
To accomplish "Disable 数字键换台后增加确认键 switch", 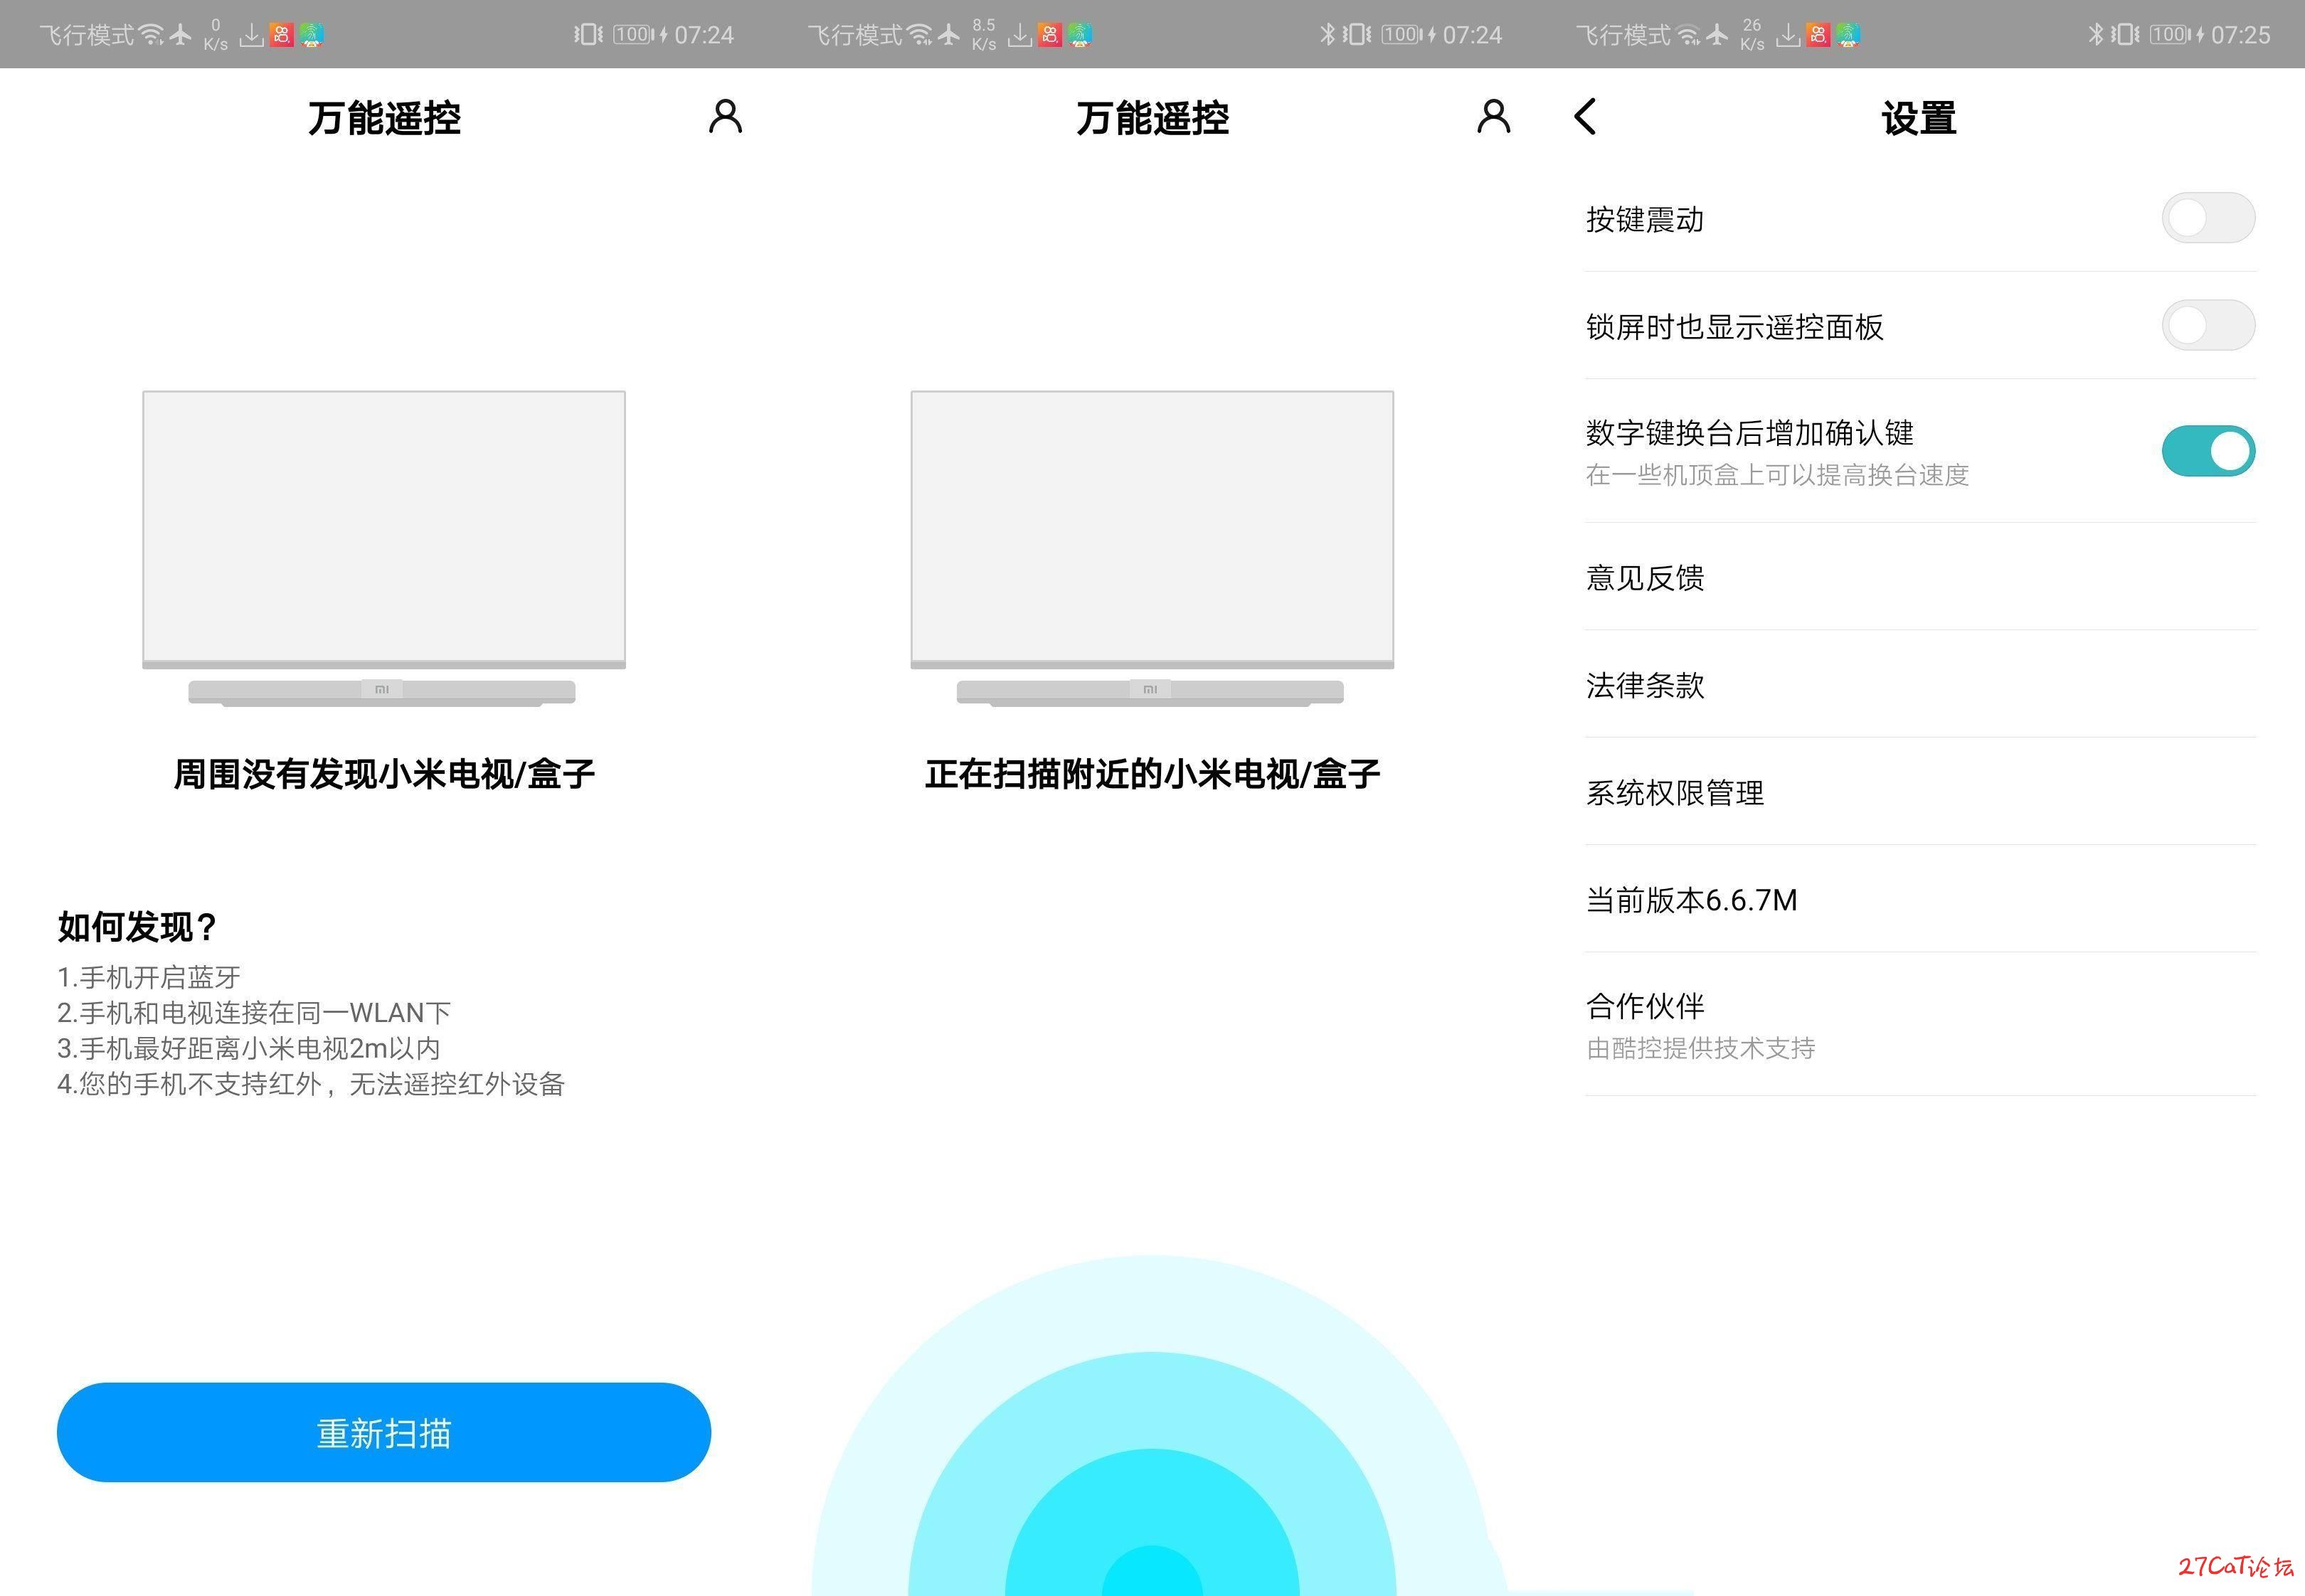I will tap(2207, 451).
